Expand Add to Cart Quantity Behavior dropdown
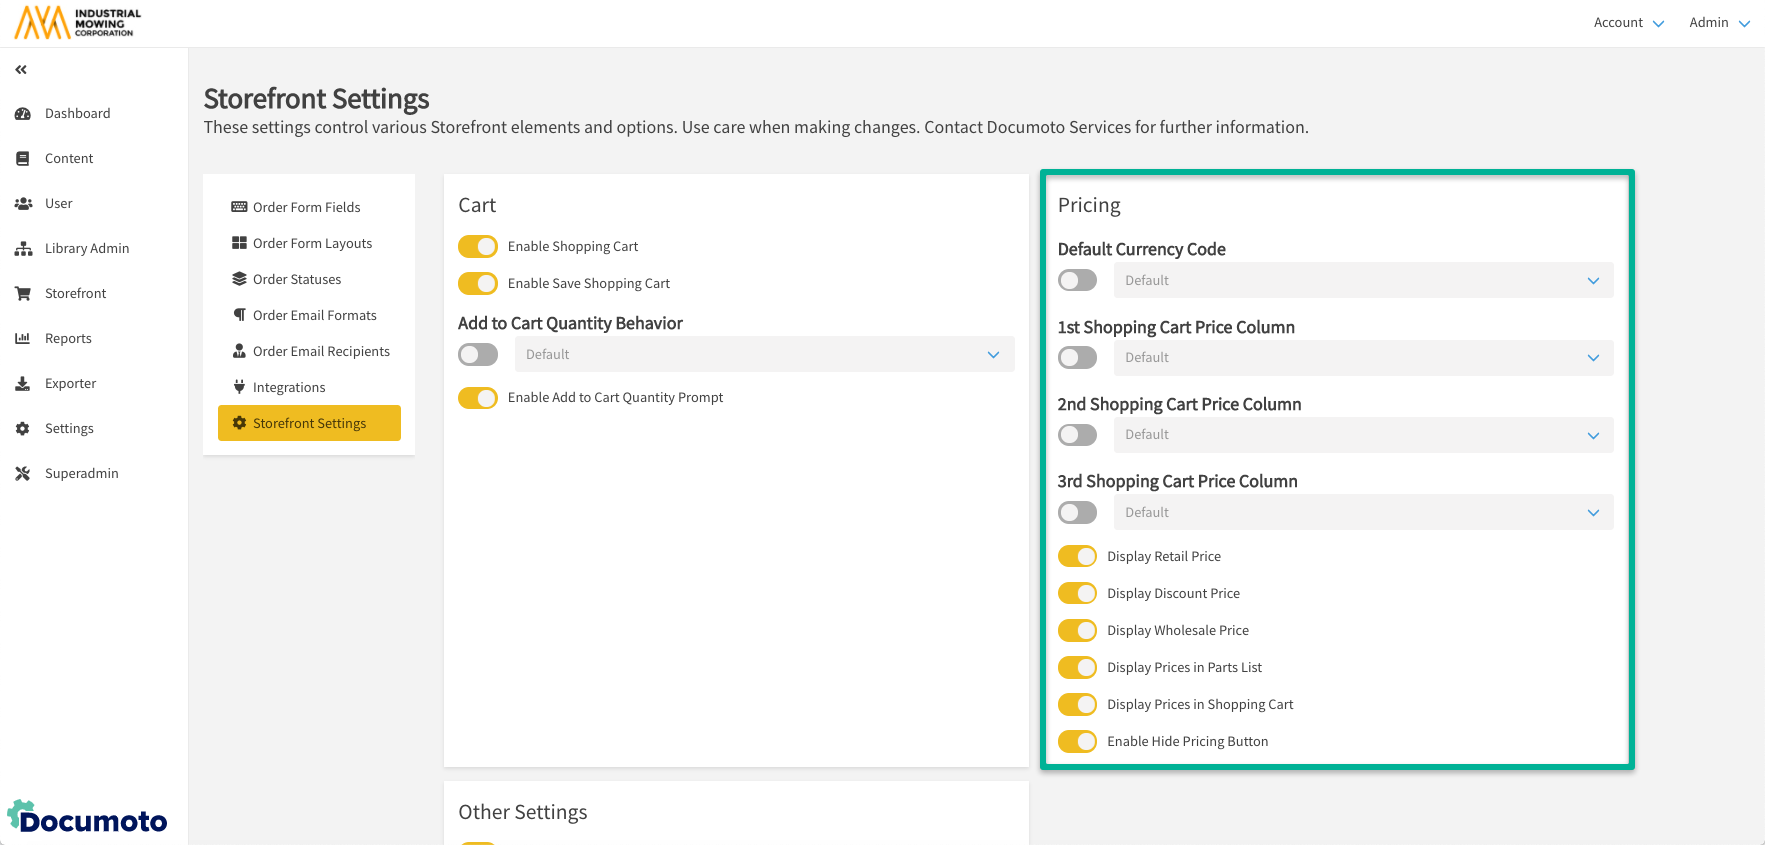This screenshot has height=845, width=1765. tap(764, 355)
